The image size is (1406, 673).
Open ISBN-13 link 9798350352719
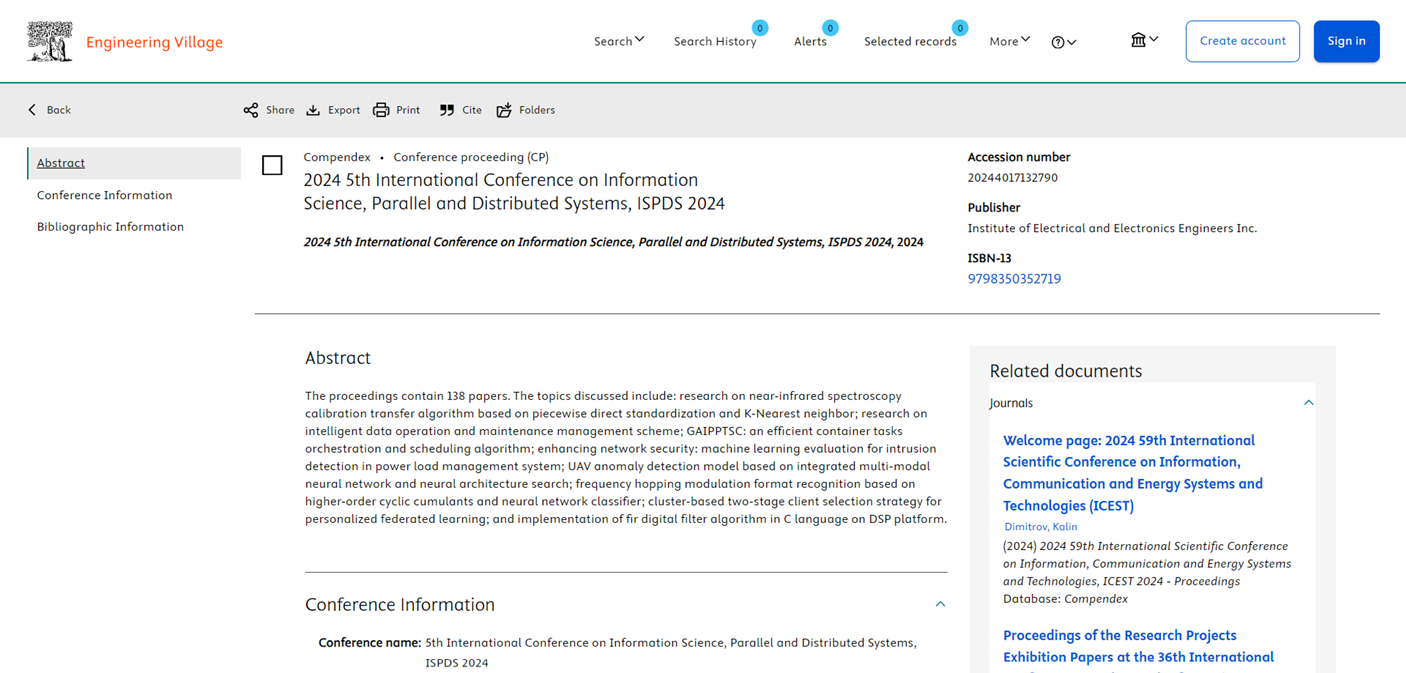click(x=1014, y=279)
